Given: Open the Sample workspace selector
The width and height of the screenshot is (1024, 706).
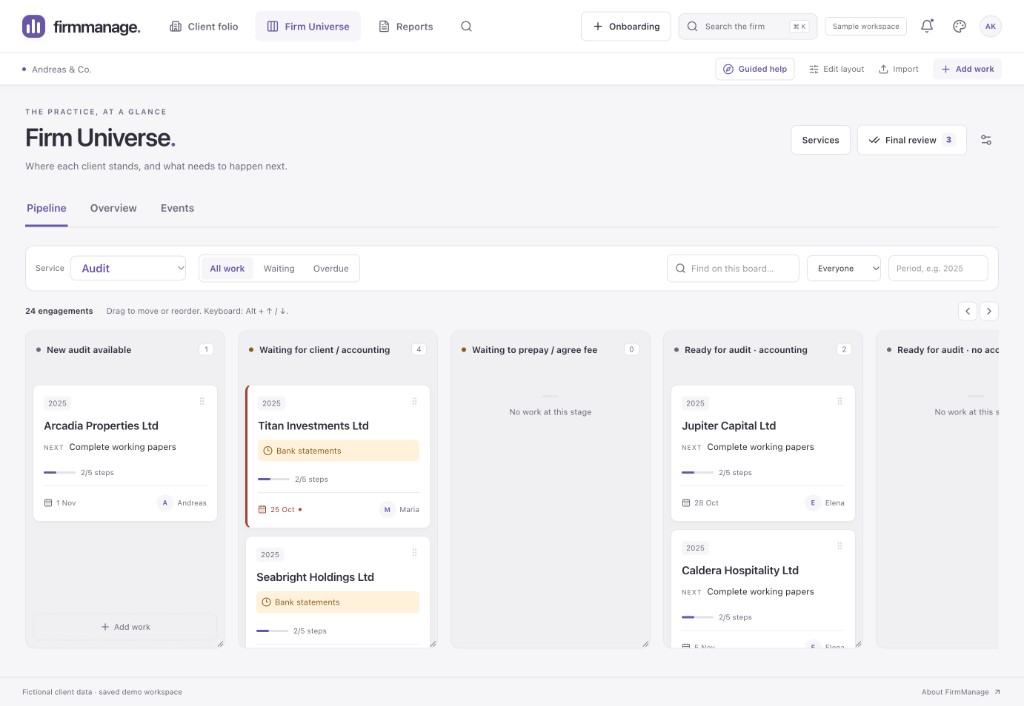Looking at the screenshot, I should click(865, 27).
